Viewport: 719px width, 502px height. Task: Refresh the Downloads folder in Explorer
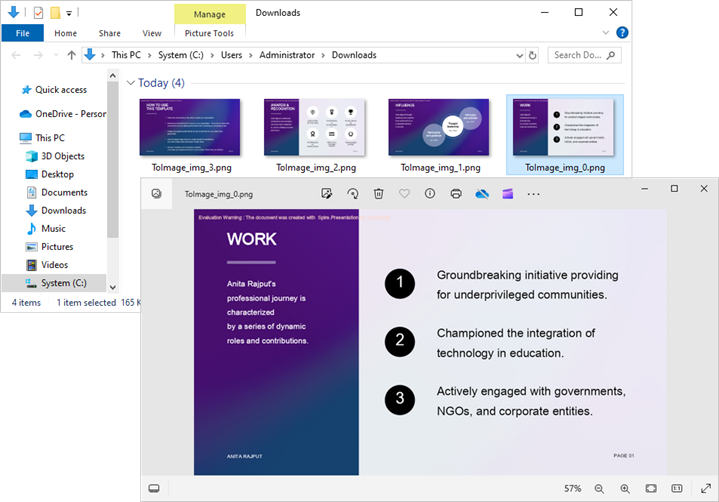tap(532, 55)
